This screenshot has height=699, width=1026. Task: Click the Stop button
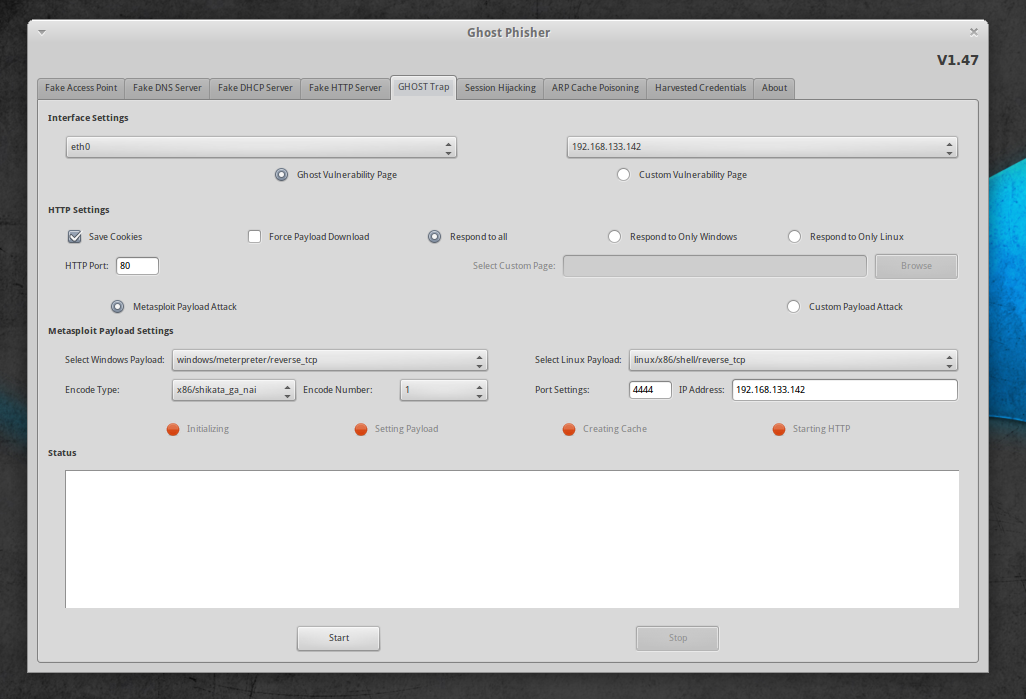click(x=677, y=638)
